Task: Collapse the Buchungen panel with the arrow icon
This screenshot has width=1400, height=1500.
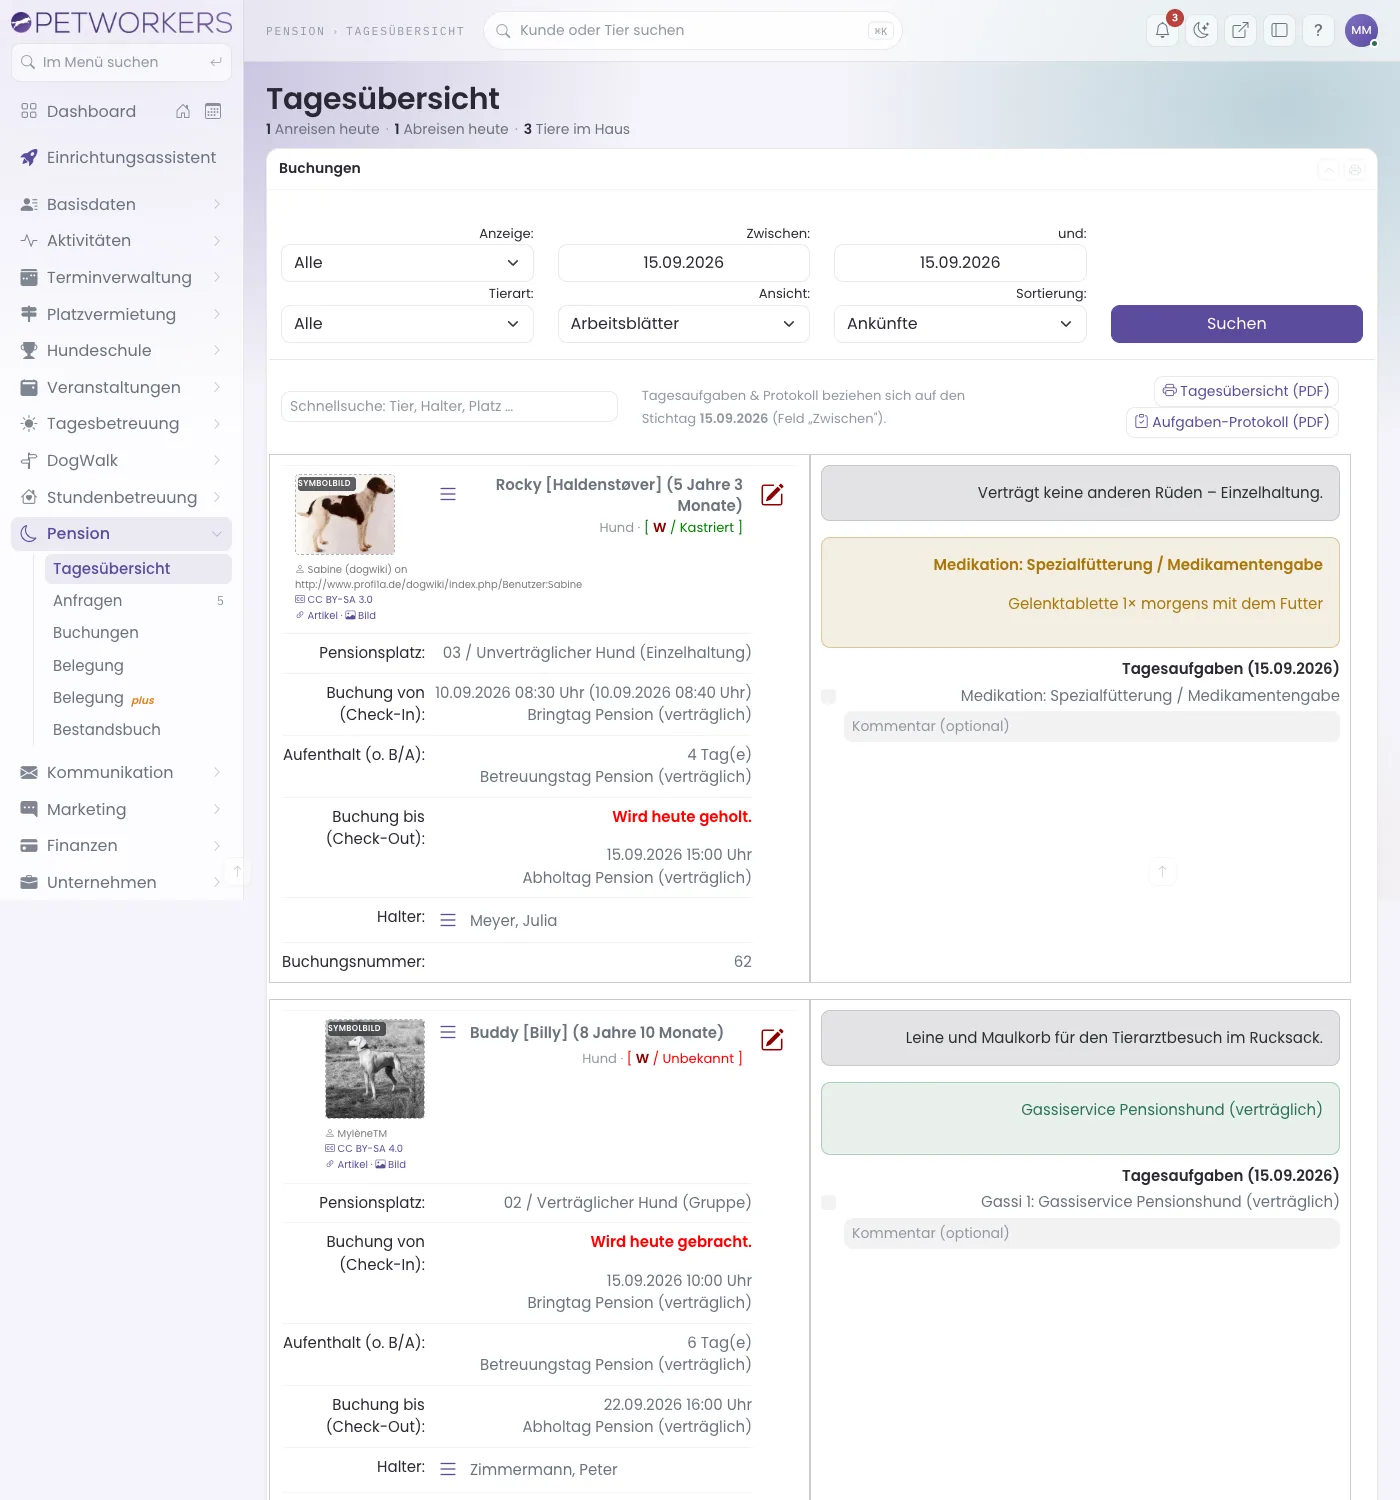Action: [1328, 170]
